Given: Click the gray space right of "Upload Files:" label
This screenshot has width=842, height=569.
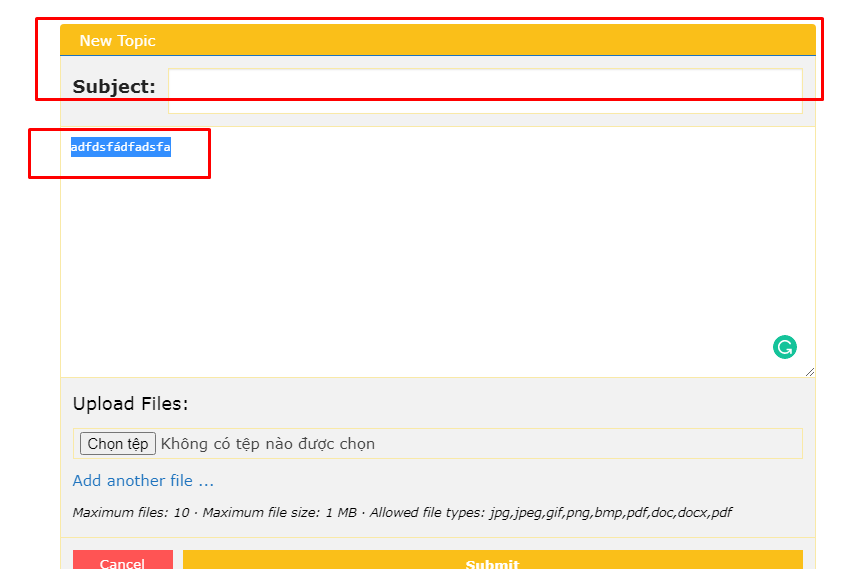Looking at the screenshot, I should coord(500,404).
